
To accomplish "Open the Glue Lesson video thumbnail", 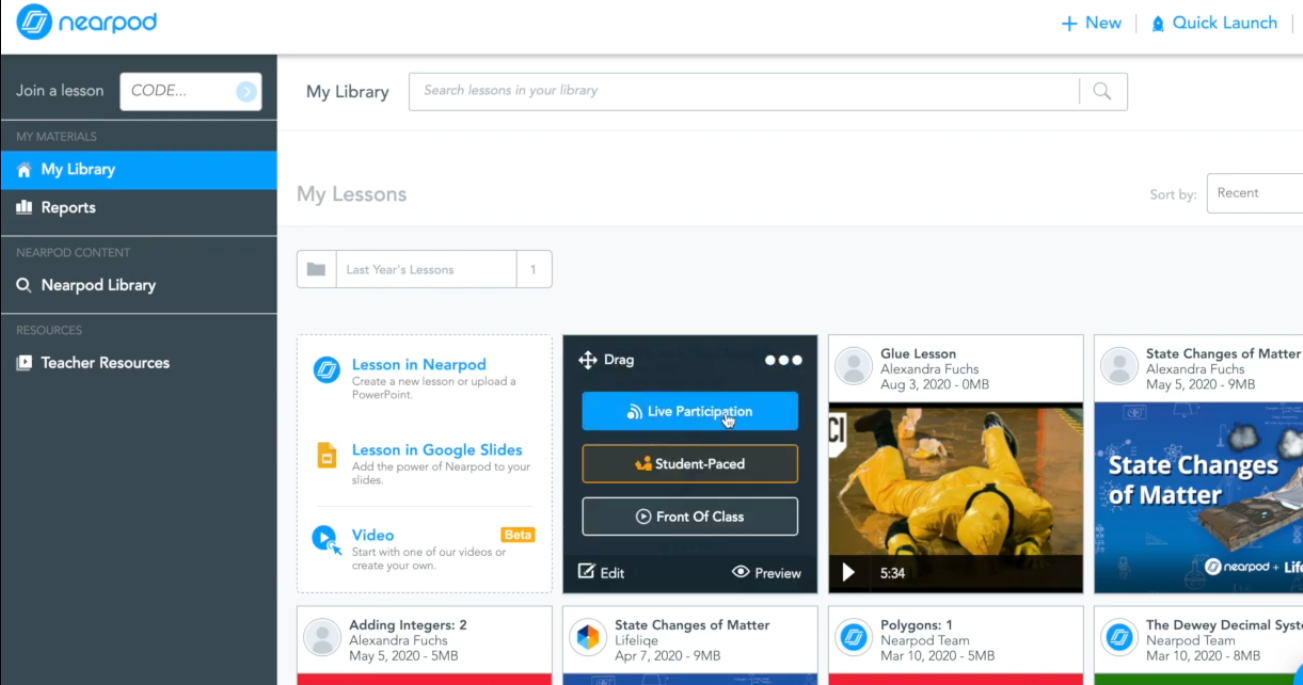I will (x=956, y=497).
